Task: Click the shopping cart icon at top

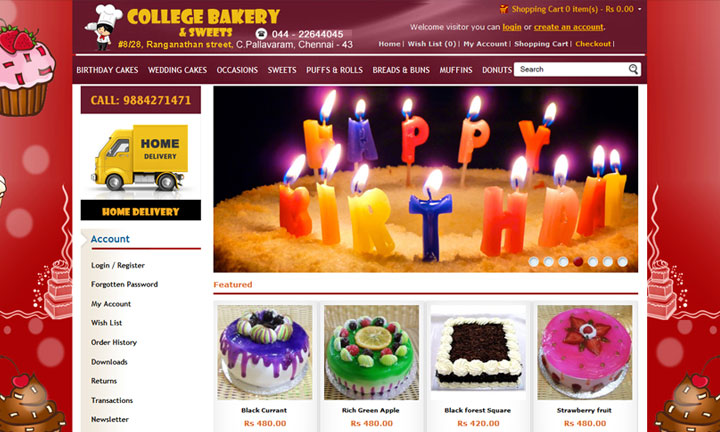Action: (504, 9)
